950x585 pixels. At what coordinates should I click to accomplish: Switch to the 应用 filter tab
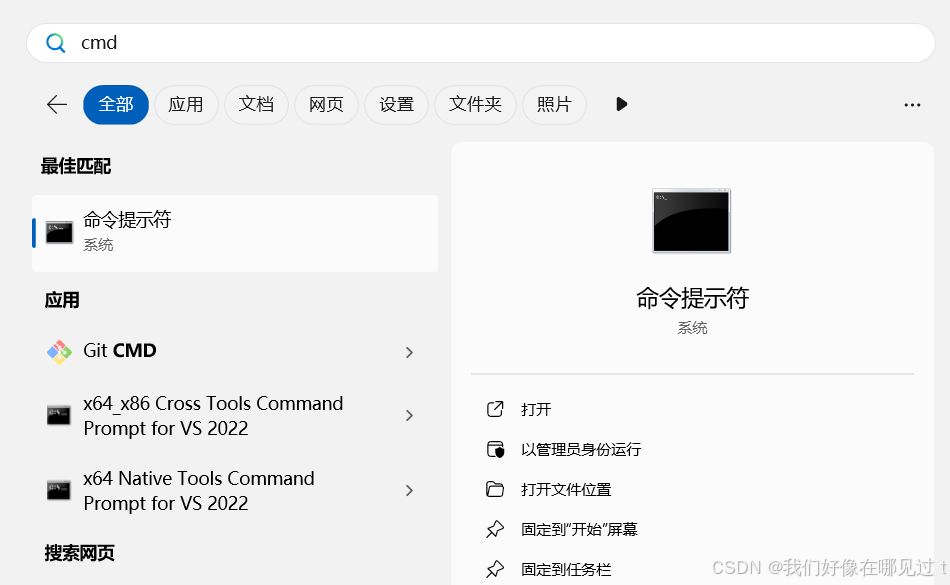186,105
